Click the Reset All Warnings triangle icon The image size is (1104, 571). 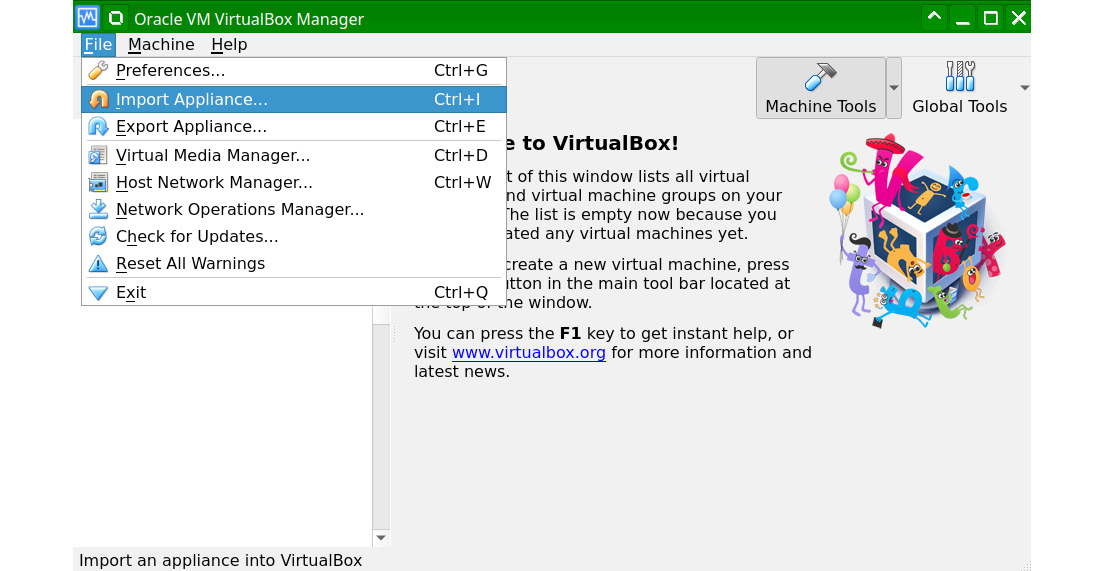pos(98,264)
